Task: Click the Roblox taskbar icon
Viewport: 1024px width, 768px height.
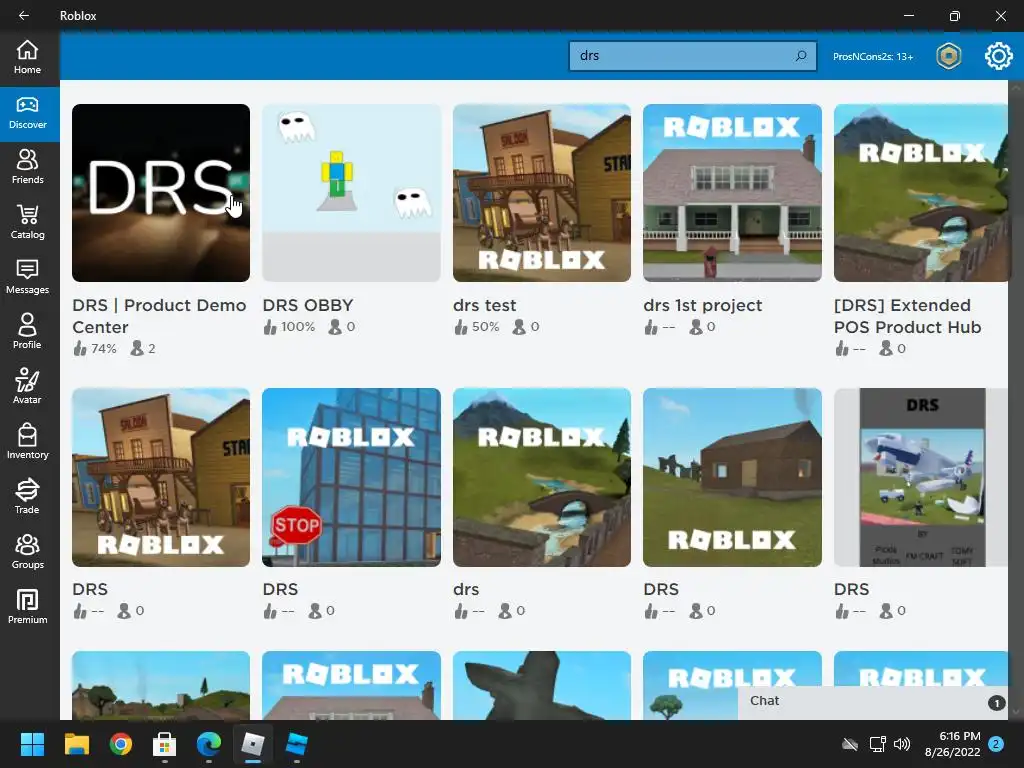Action: point(253,744)
